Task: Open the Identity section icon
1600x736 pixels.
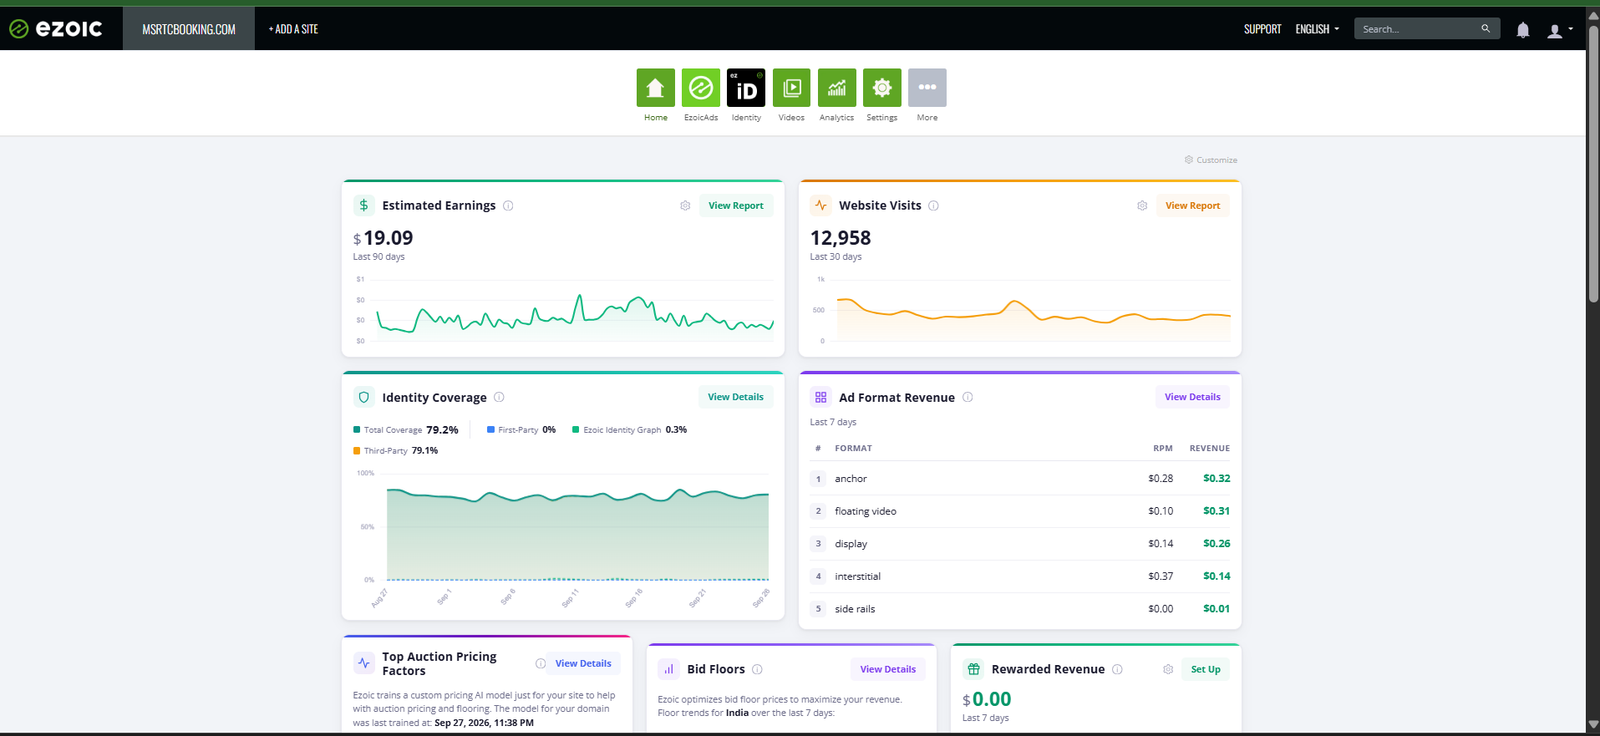Action: coord(746,88)
